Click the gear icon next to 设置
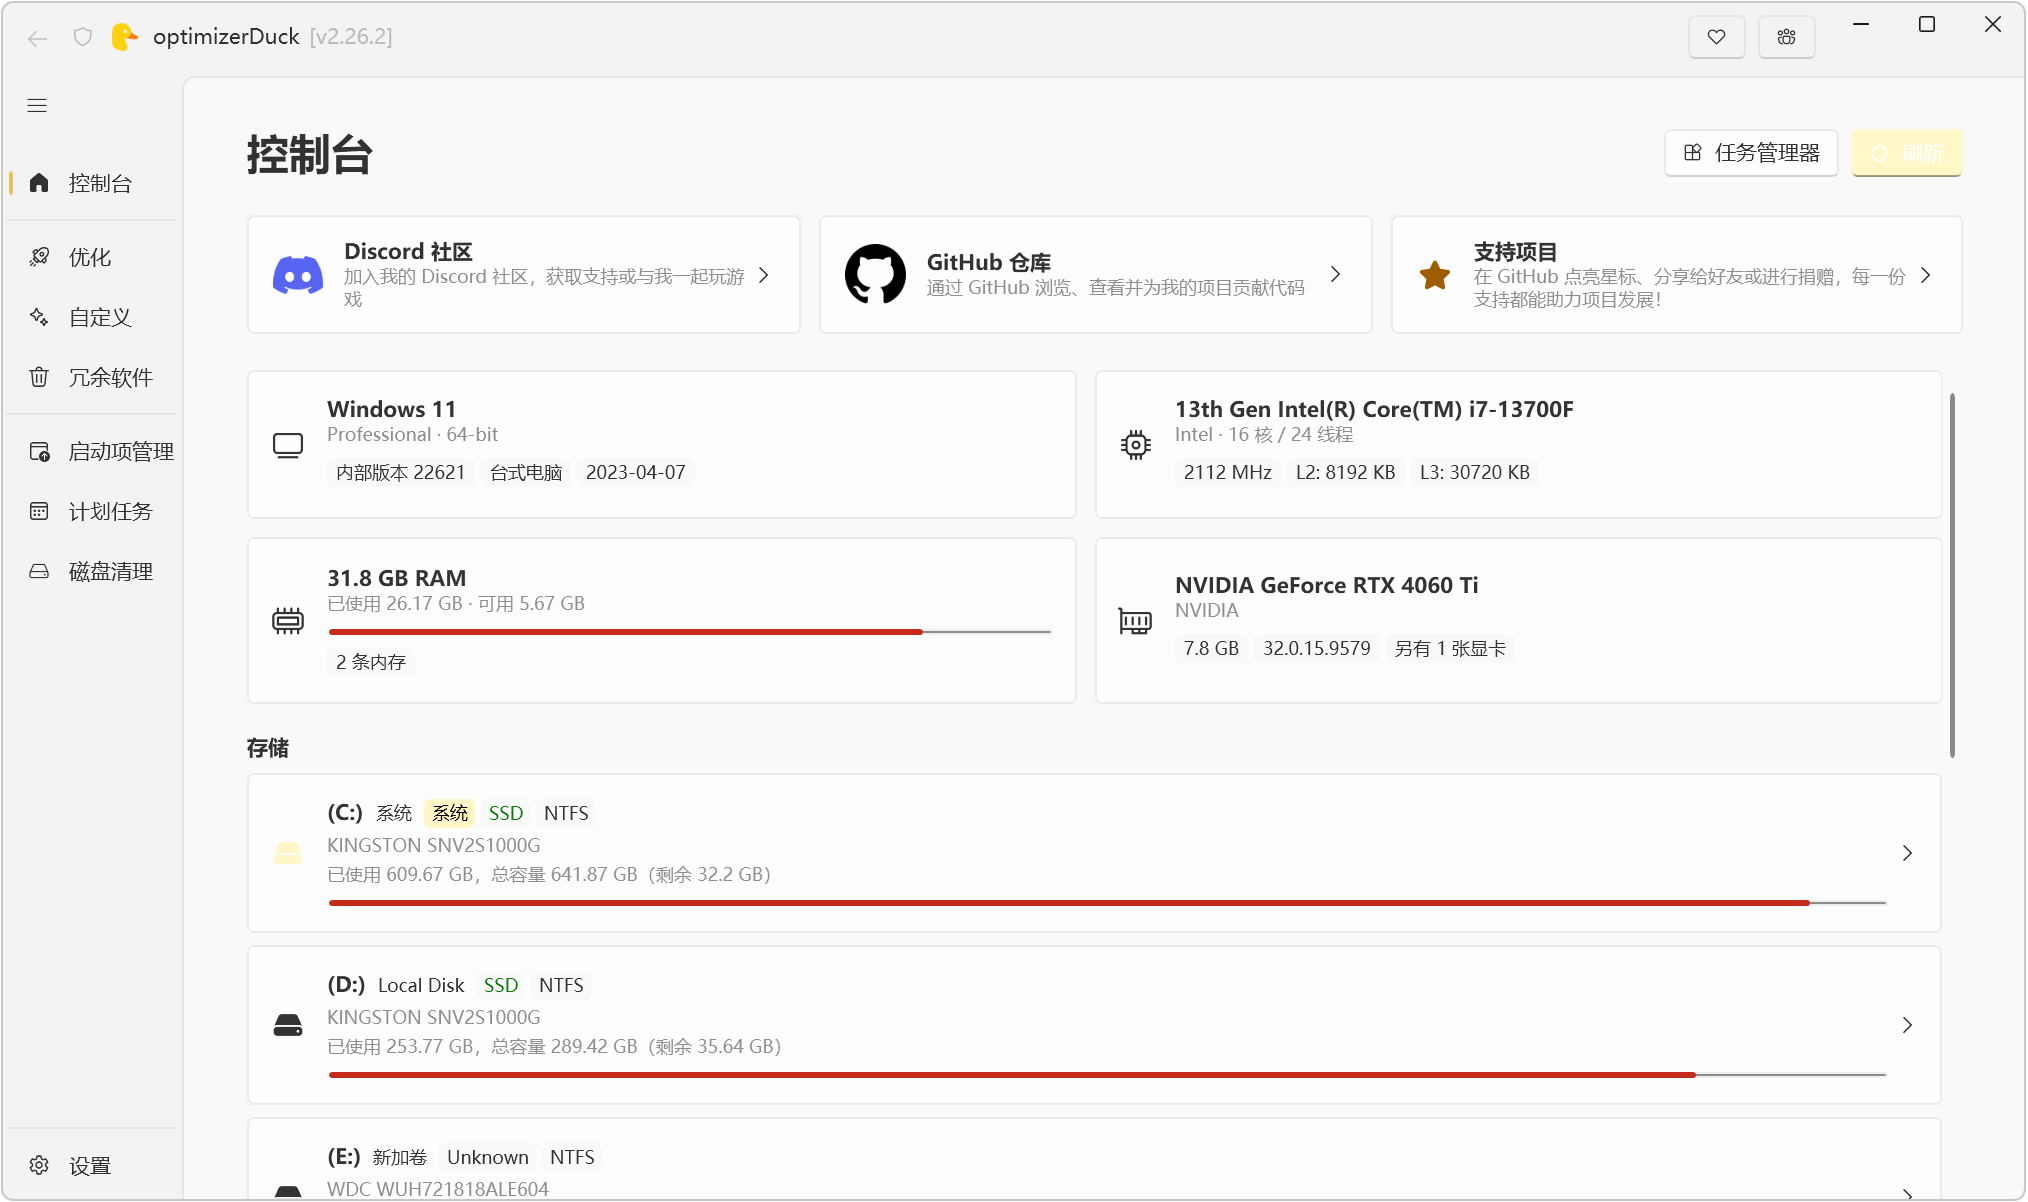 39,1165
